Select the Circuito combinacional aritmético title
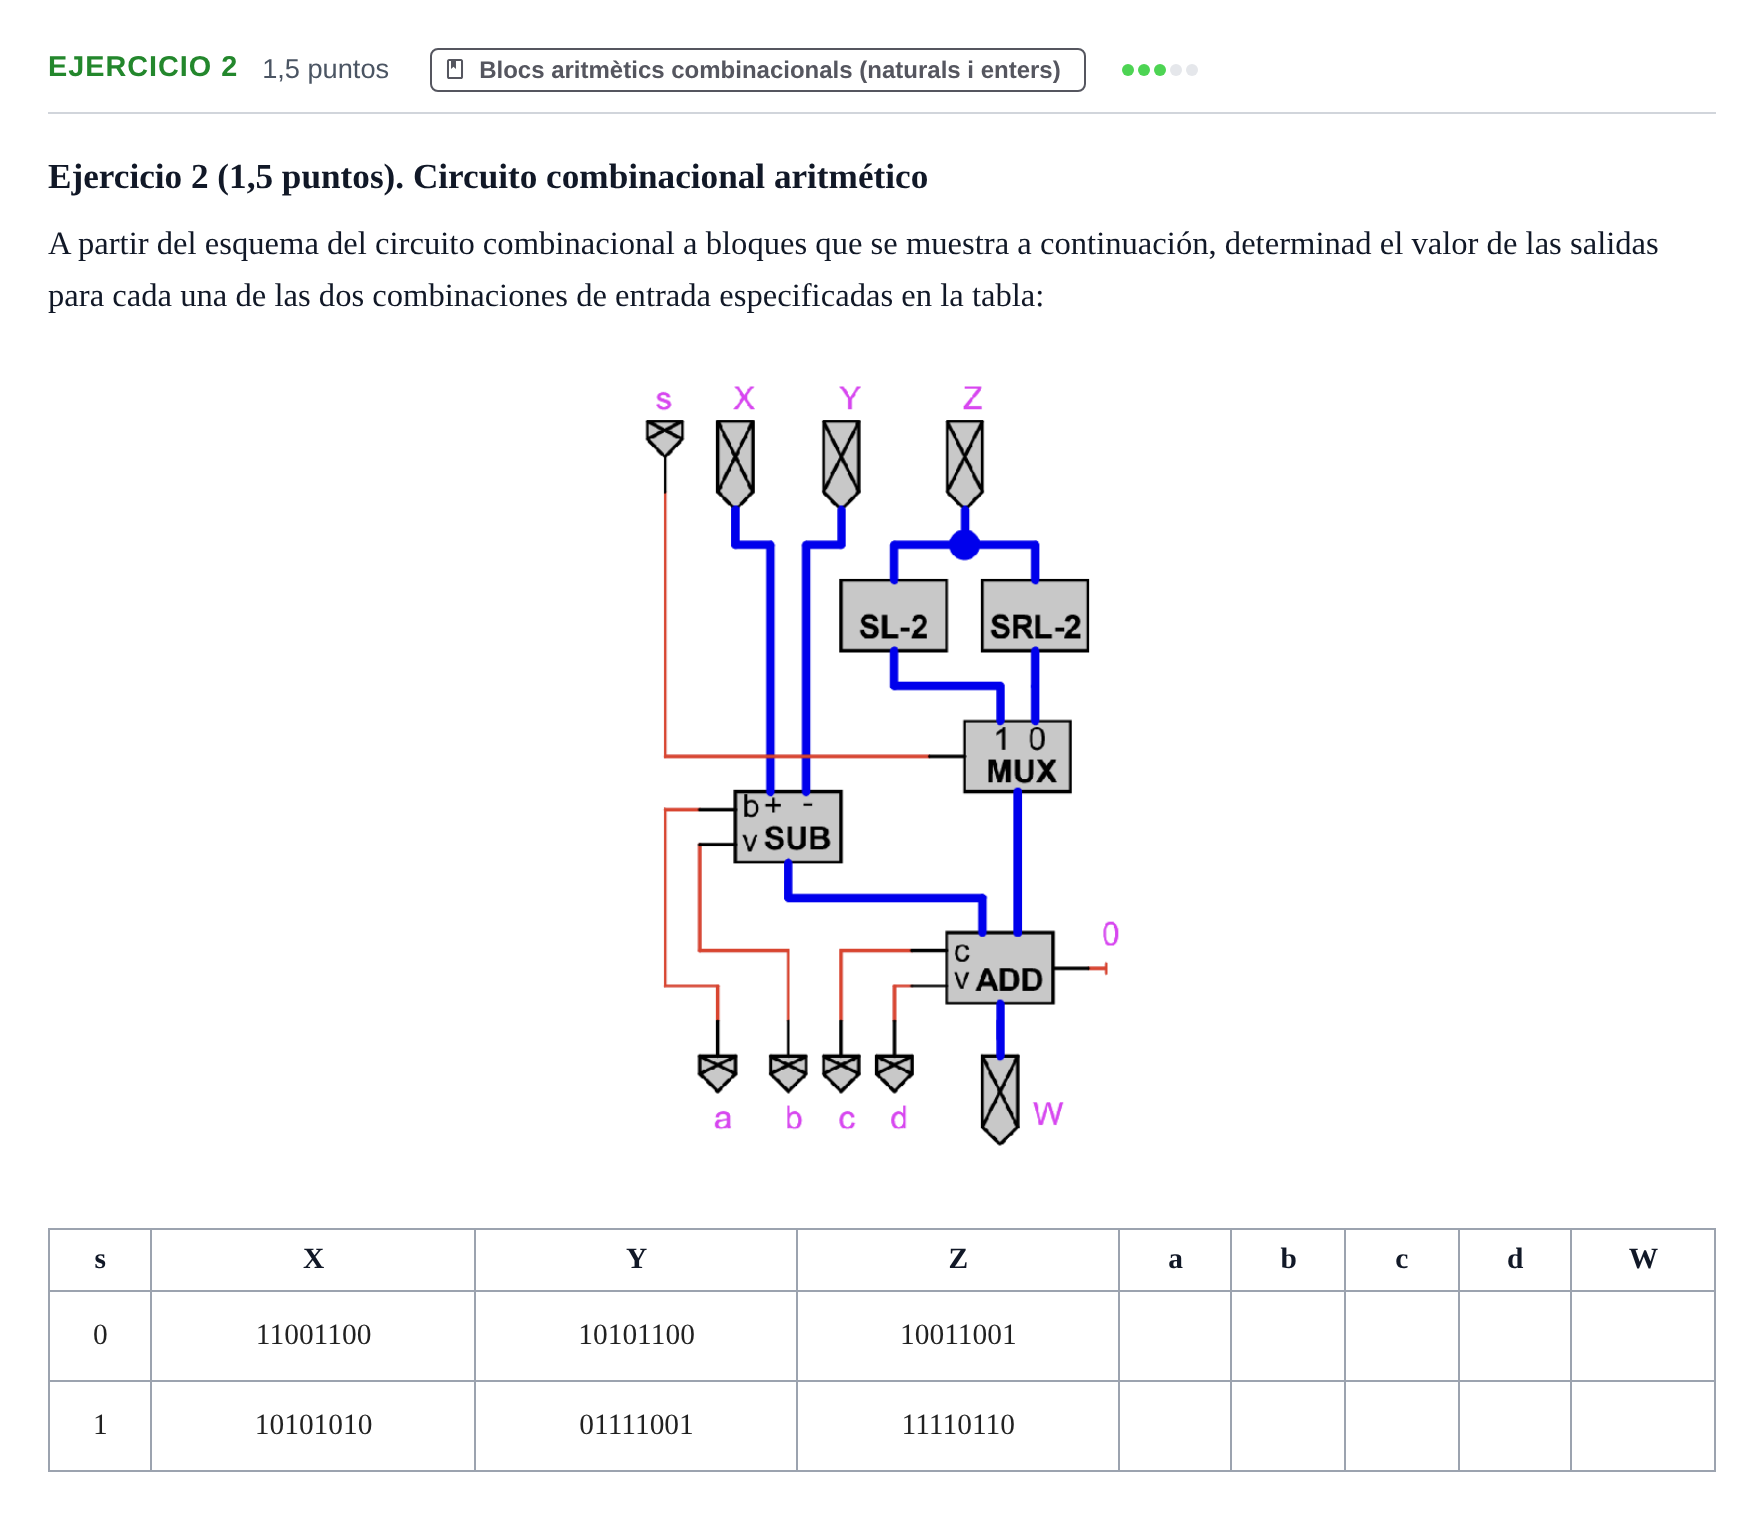The width and height of the screenshot is (1764, 1522). point(671,176)
